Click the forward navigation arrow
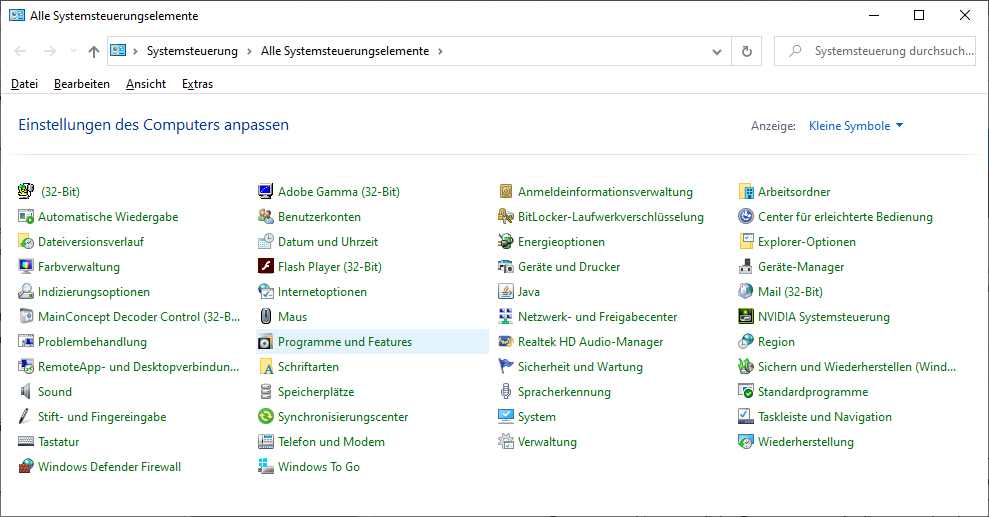 [49, 51]
